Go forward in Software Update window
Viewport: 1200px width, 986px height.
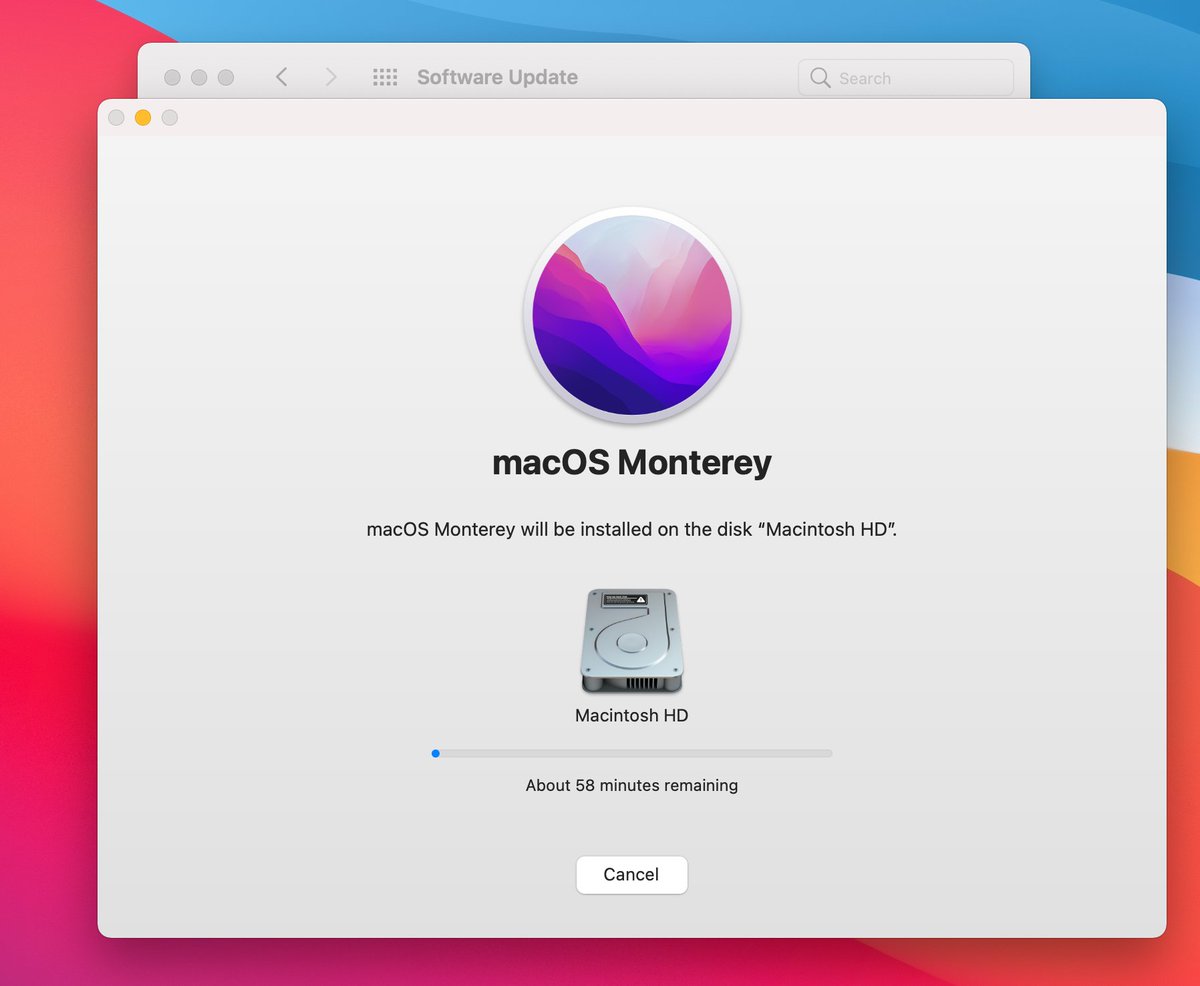[332, 77]
